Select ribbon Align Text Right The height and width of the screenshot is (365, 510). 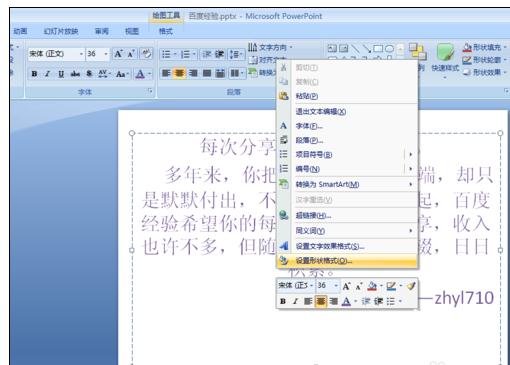tap(193, 73)
